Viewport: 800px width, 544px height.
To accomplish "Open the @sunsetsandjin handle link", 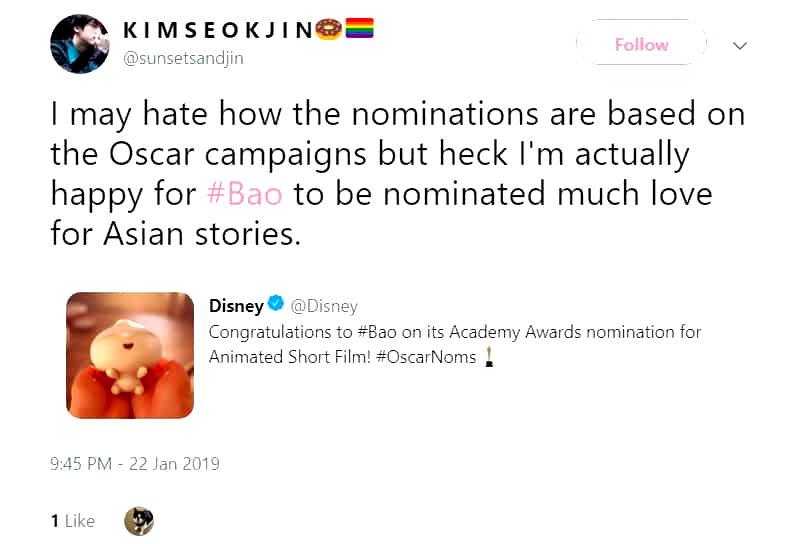I will click(183, 58).
